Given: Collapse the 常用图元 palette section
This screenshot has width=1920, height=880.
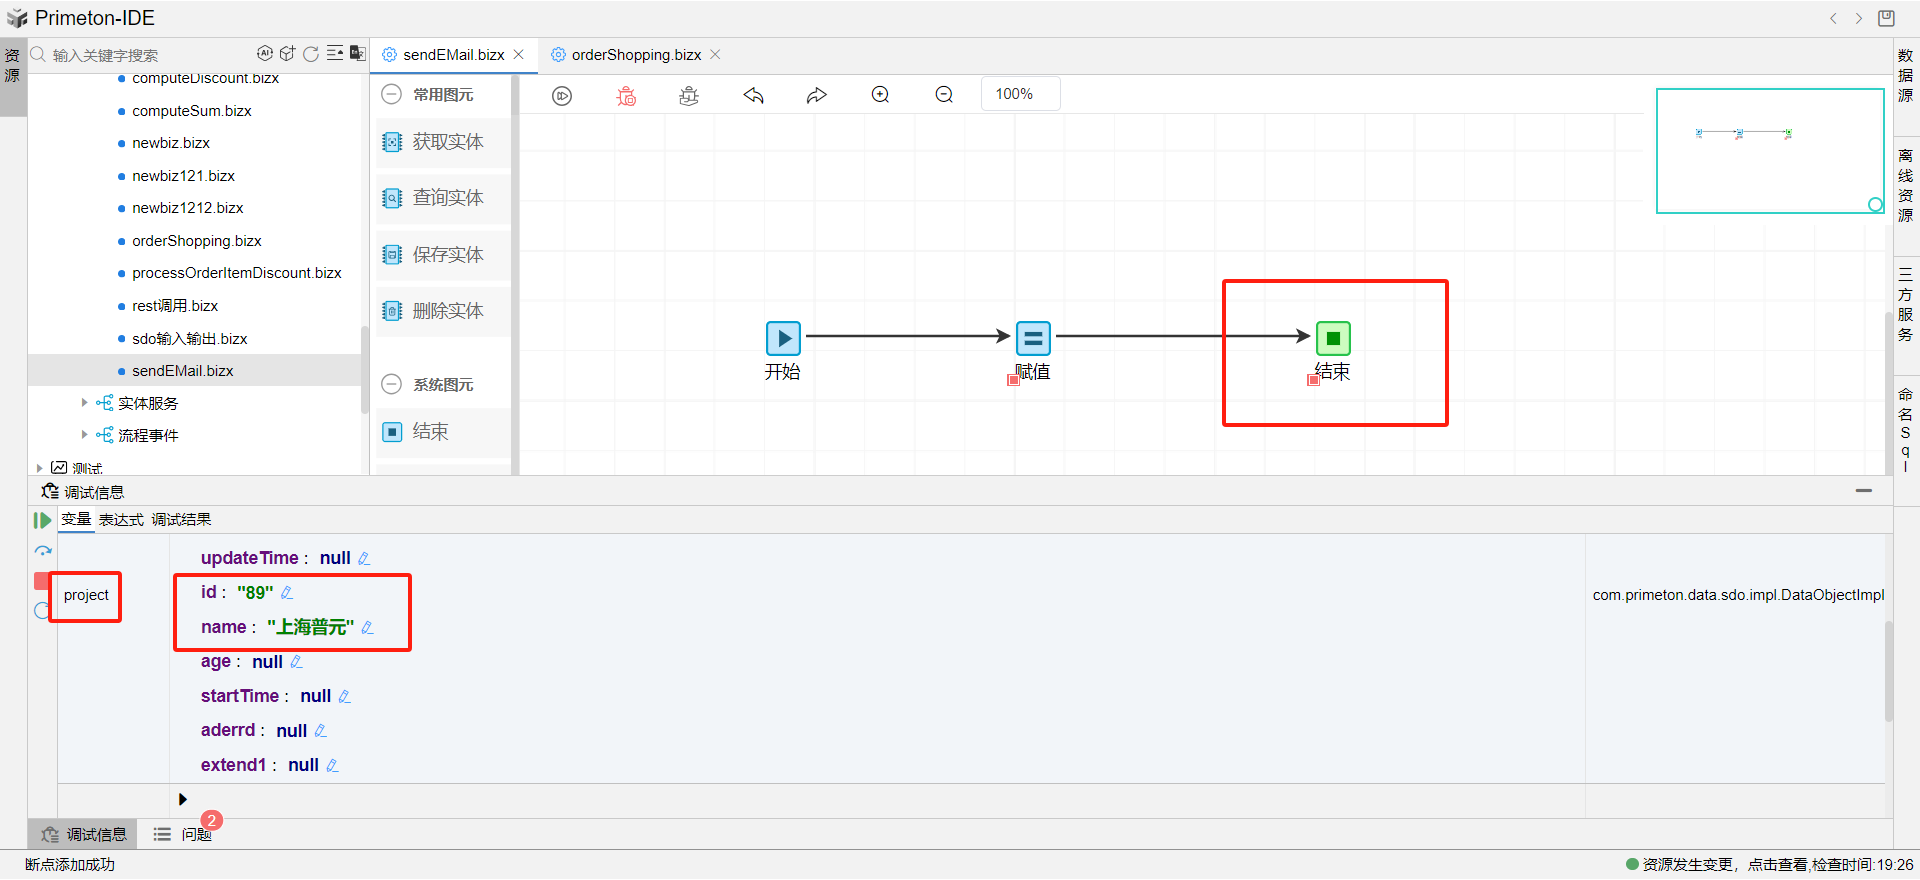Looking at the screenshot, I should (x=392, y=94).
